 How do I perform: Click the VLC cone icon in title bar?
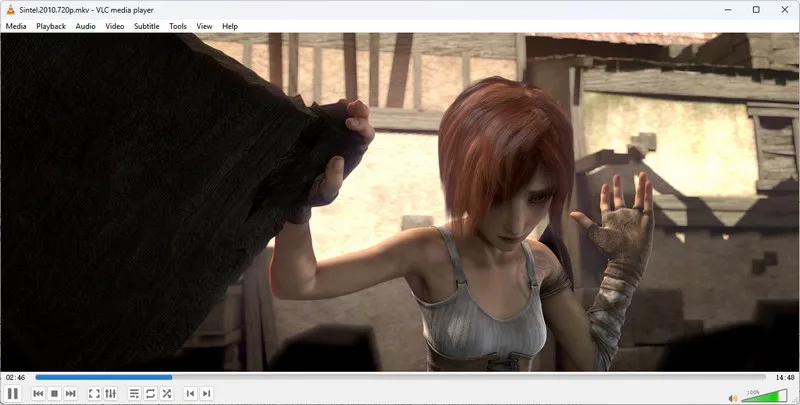(x=10, y=10)
